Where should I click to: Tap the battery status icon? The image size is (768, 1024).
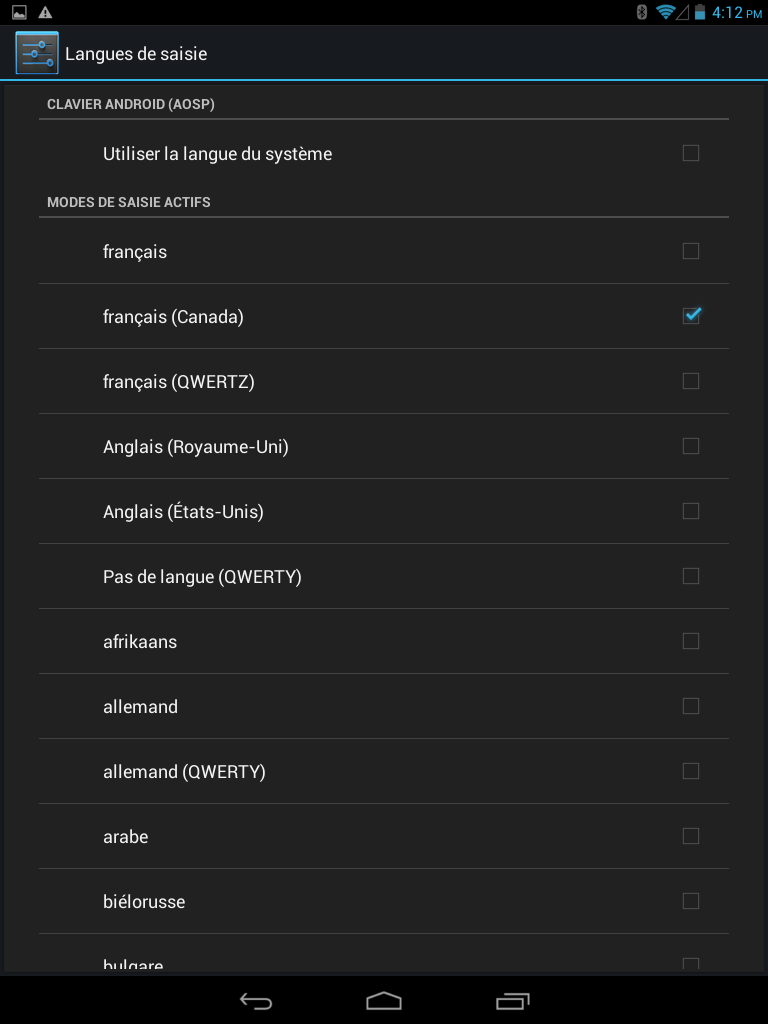click(699, 12)
